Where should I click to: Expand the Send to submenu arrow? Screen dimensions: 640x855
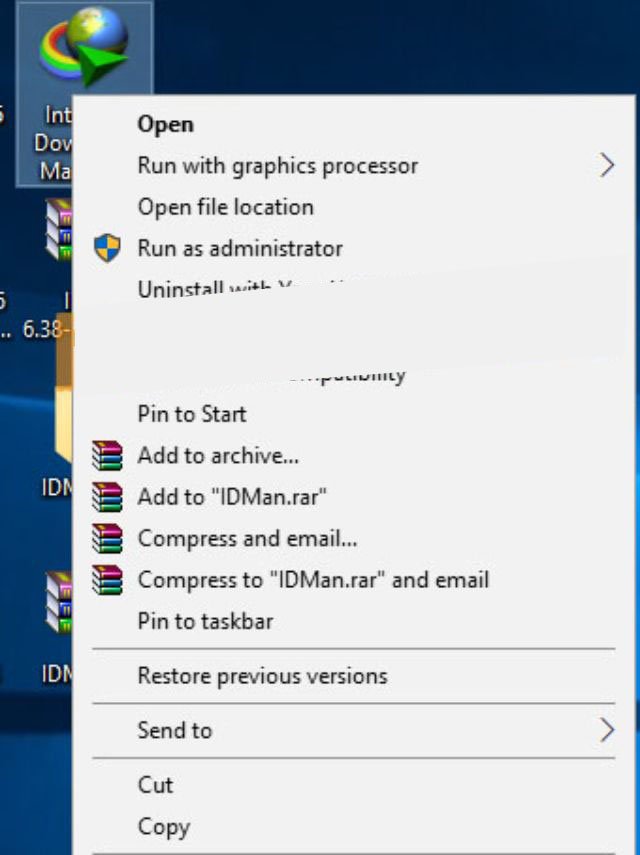click(x=607, y=730)
